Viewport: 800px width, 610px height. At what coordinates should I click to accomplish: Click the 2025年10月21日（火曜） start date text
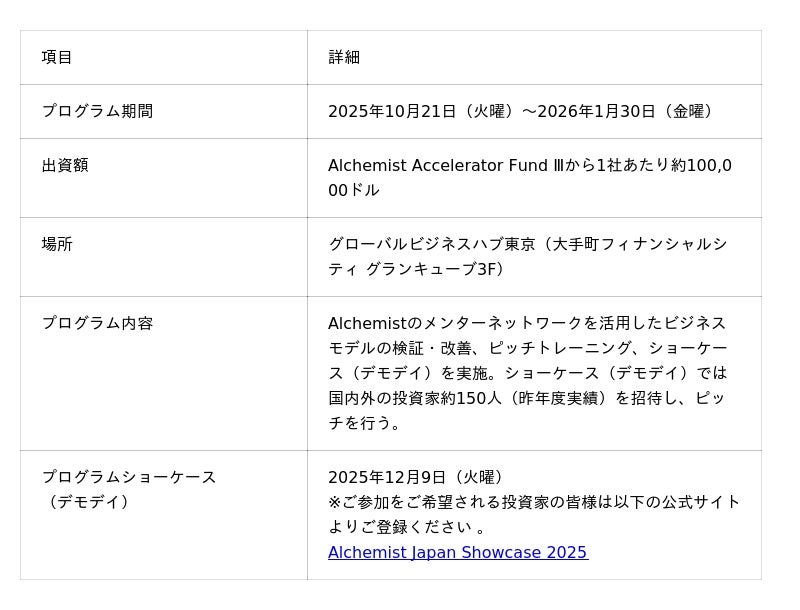[x=424, y=111]
